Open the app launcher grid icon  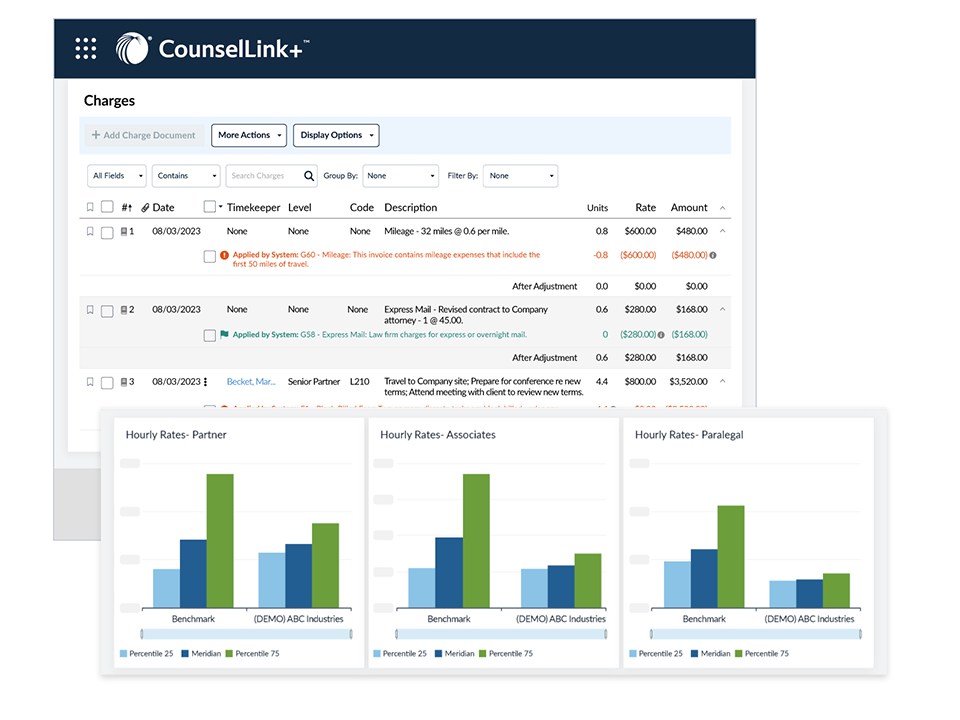(x=86, y=48)
